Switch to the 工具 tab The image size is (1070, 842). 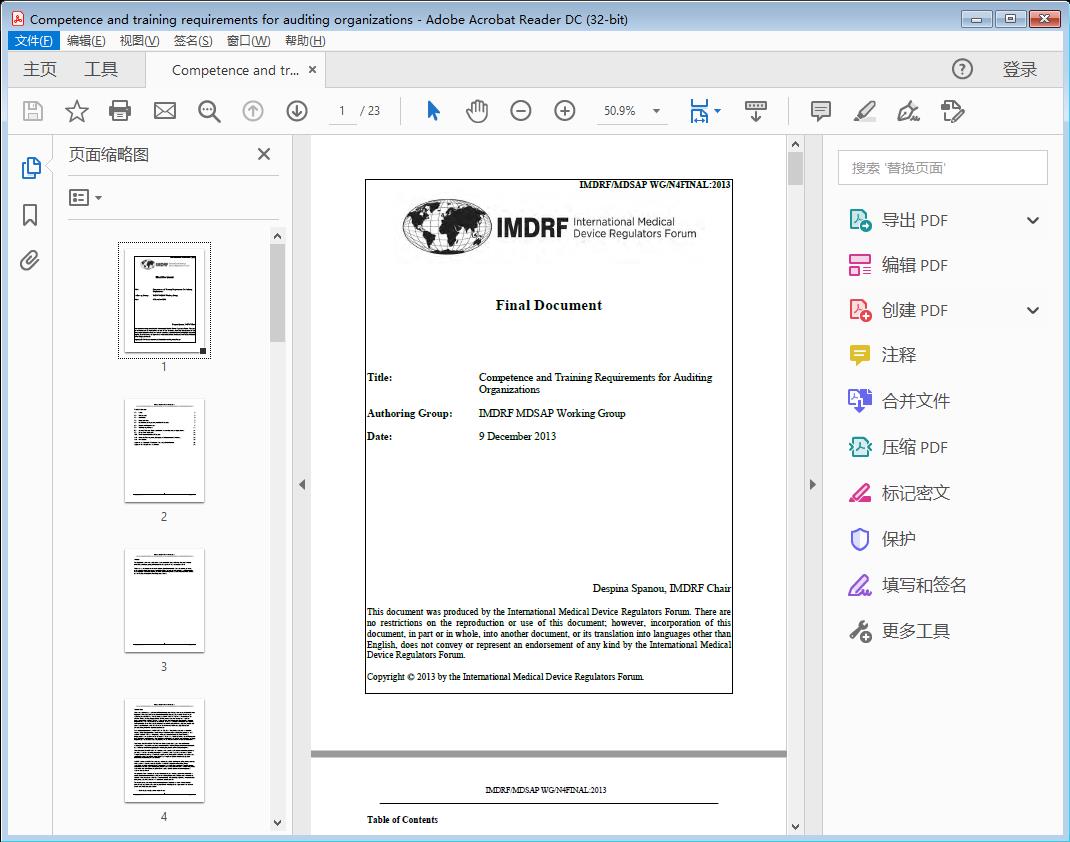click(x=101, y=70)
